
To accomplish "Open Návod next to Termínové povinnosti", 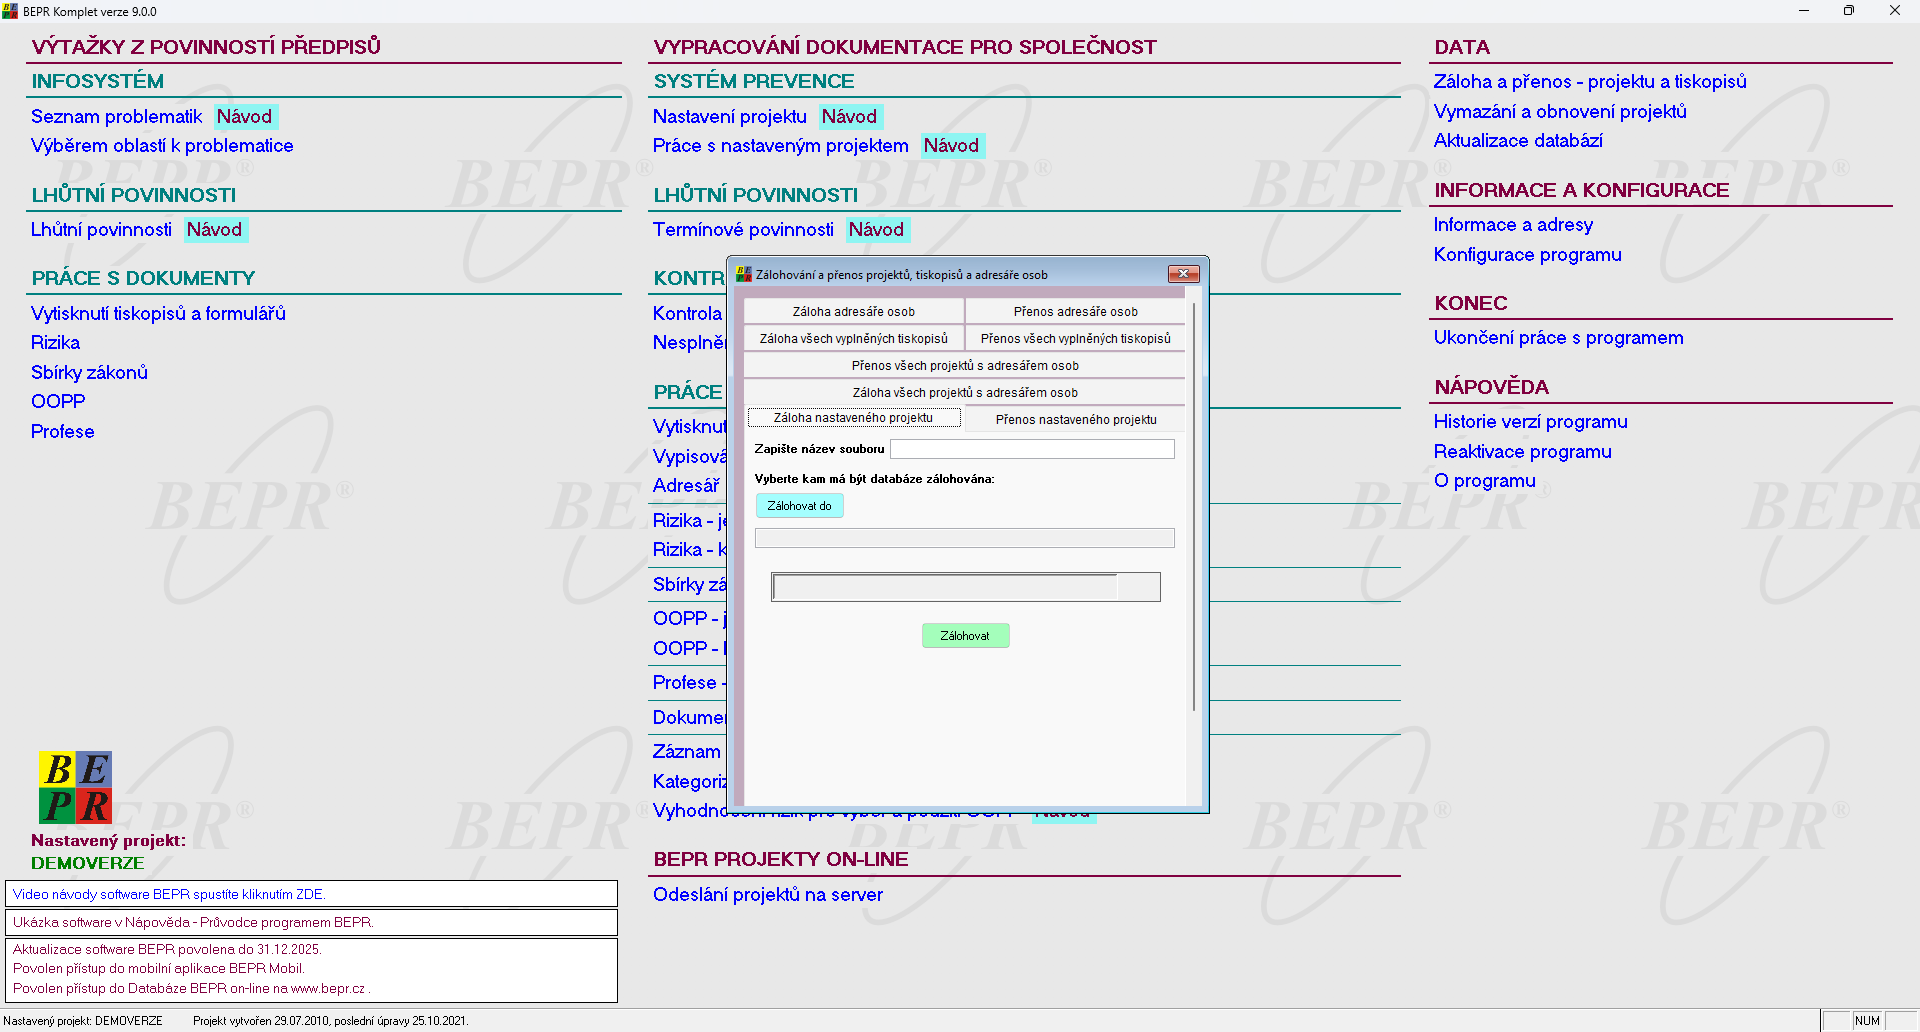I will [876, 230].
